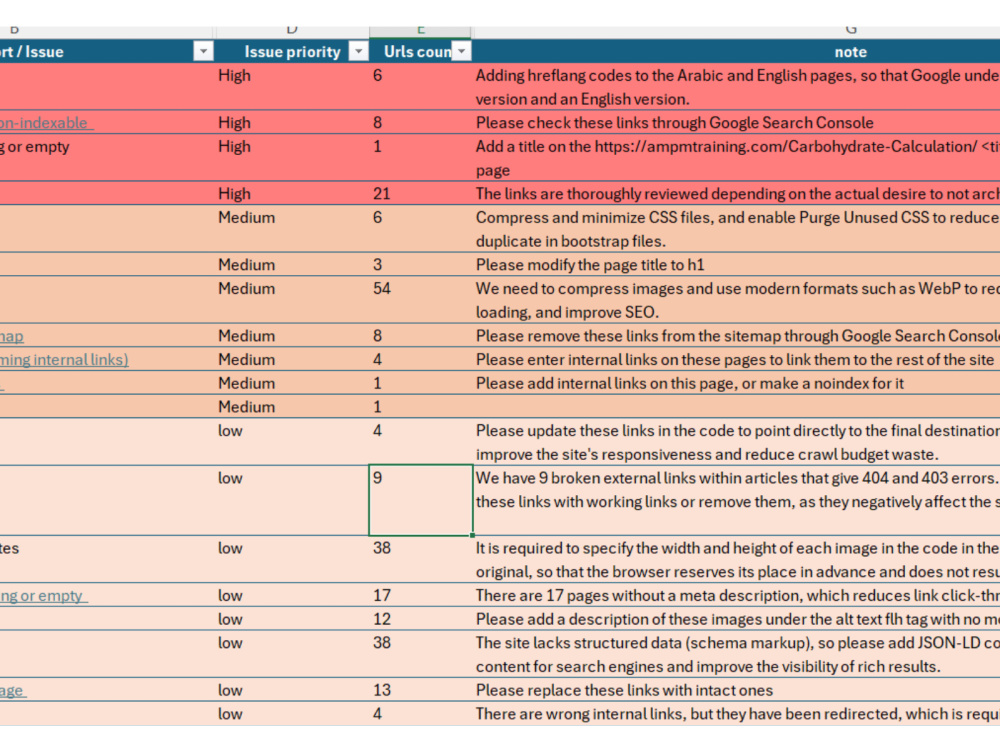Open the Urls count filter dropdown

(x=462, y=52)
